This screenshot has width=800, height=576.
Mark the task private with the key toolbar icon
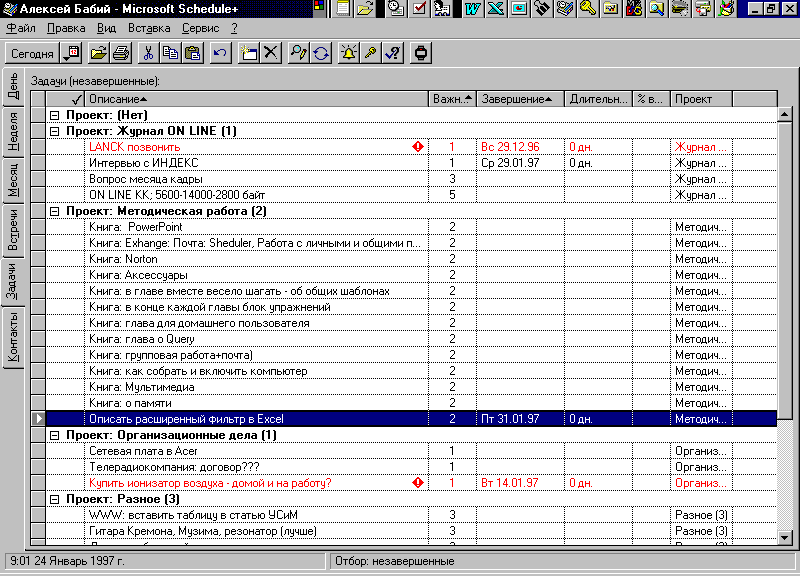371,53
